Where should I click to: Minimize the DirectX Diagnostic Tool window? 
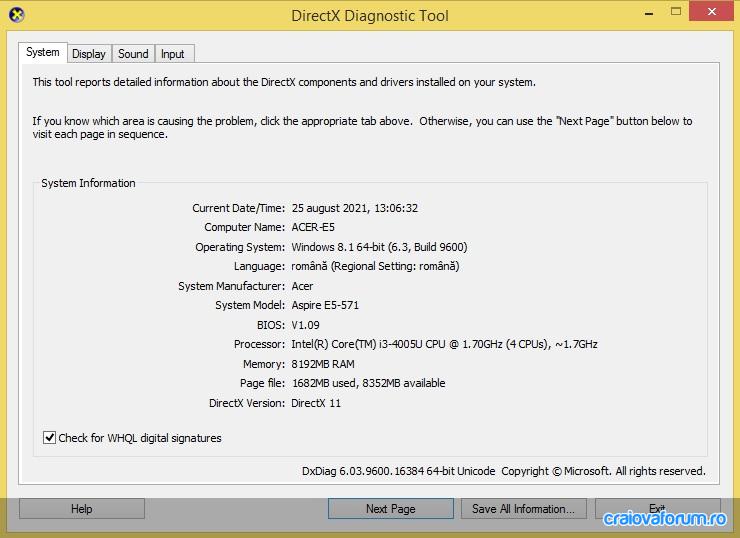(x=649, y=13)
